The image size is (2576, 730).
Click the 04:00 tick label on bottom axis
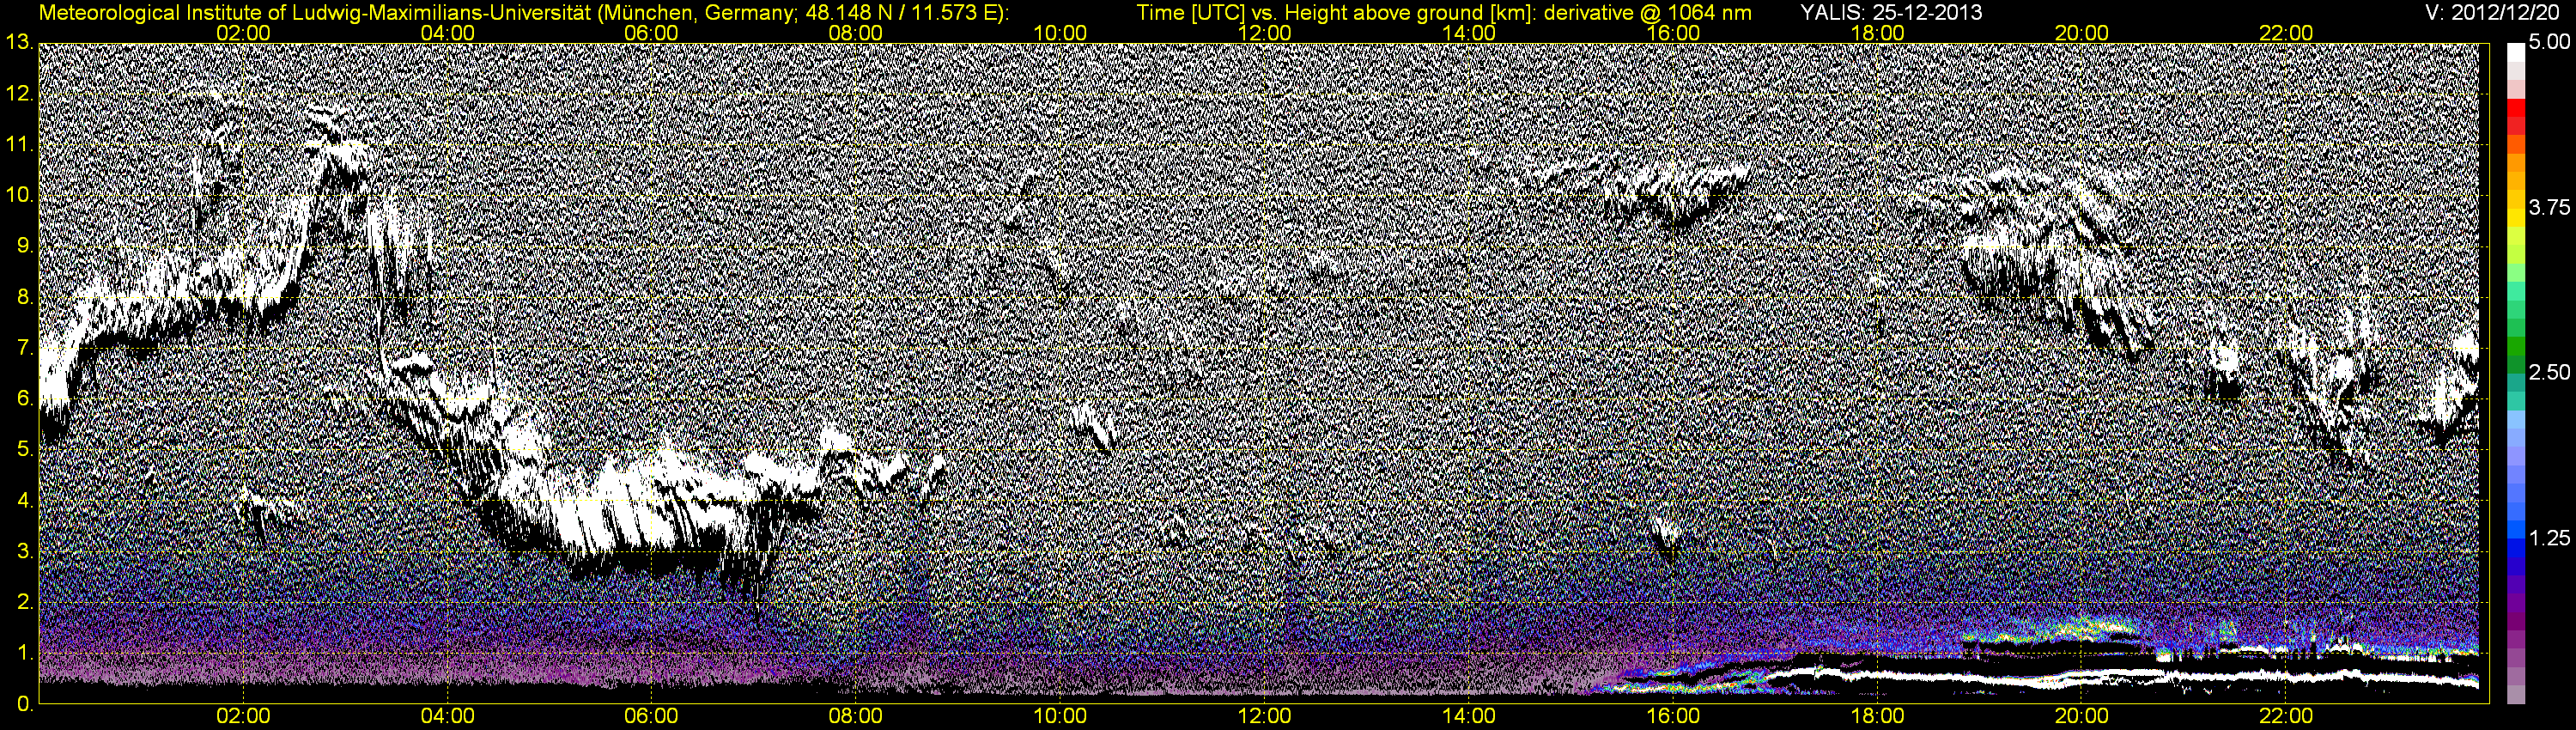(447, 716)
